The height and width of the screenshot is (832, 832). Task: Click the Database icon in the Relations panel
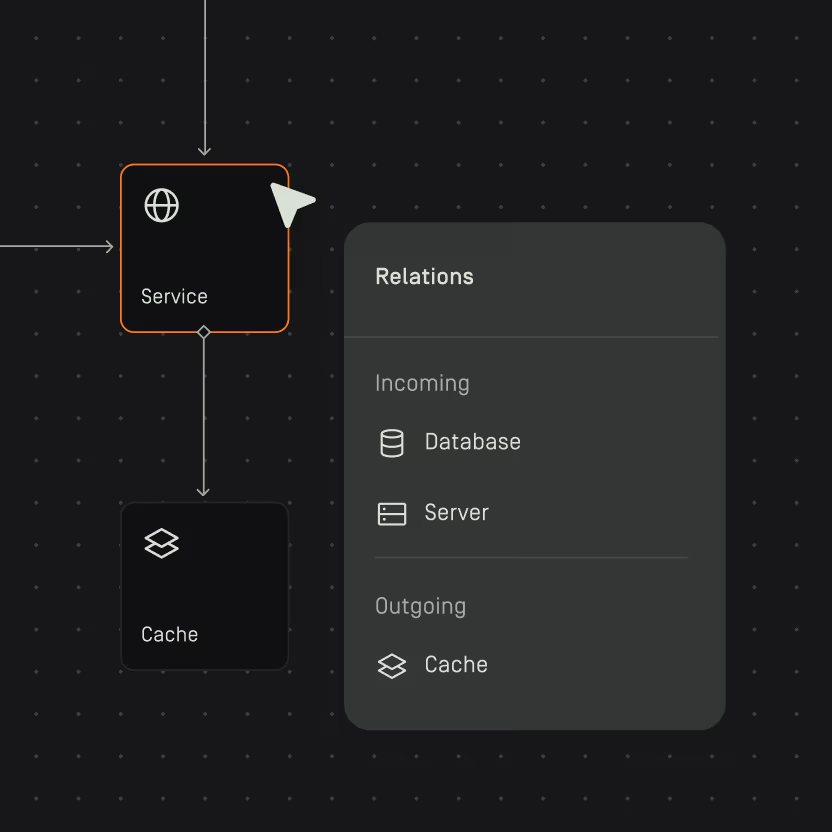click(x=391, y=442)
